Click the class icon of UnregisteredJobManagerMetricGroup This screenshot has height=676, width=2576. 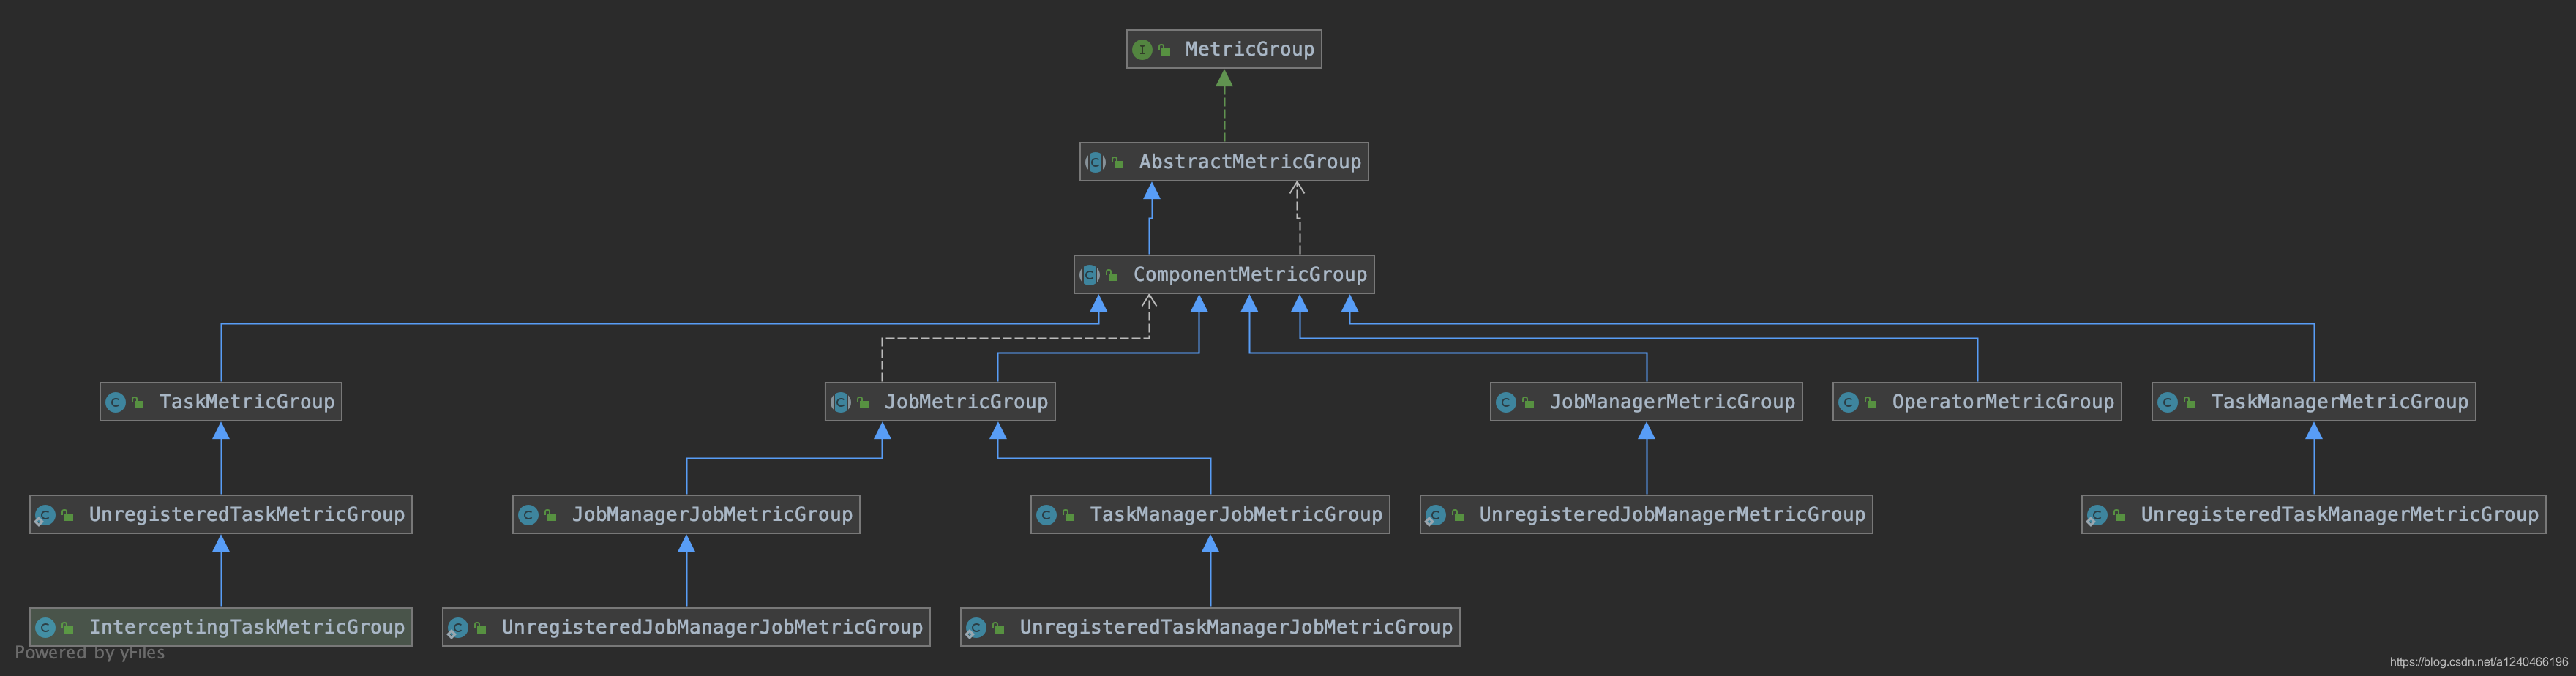[x=1436, y=515]
